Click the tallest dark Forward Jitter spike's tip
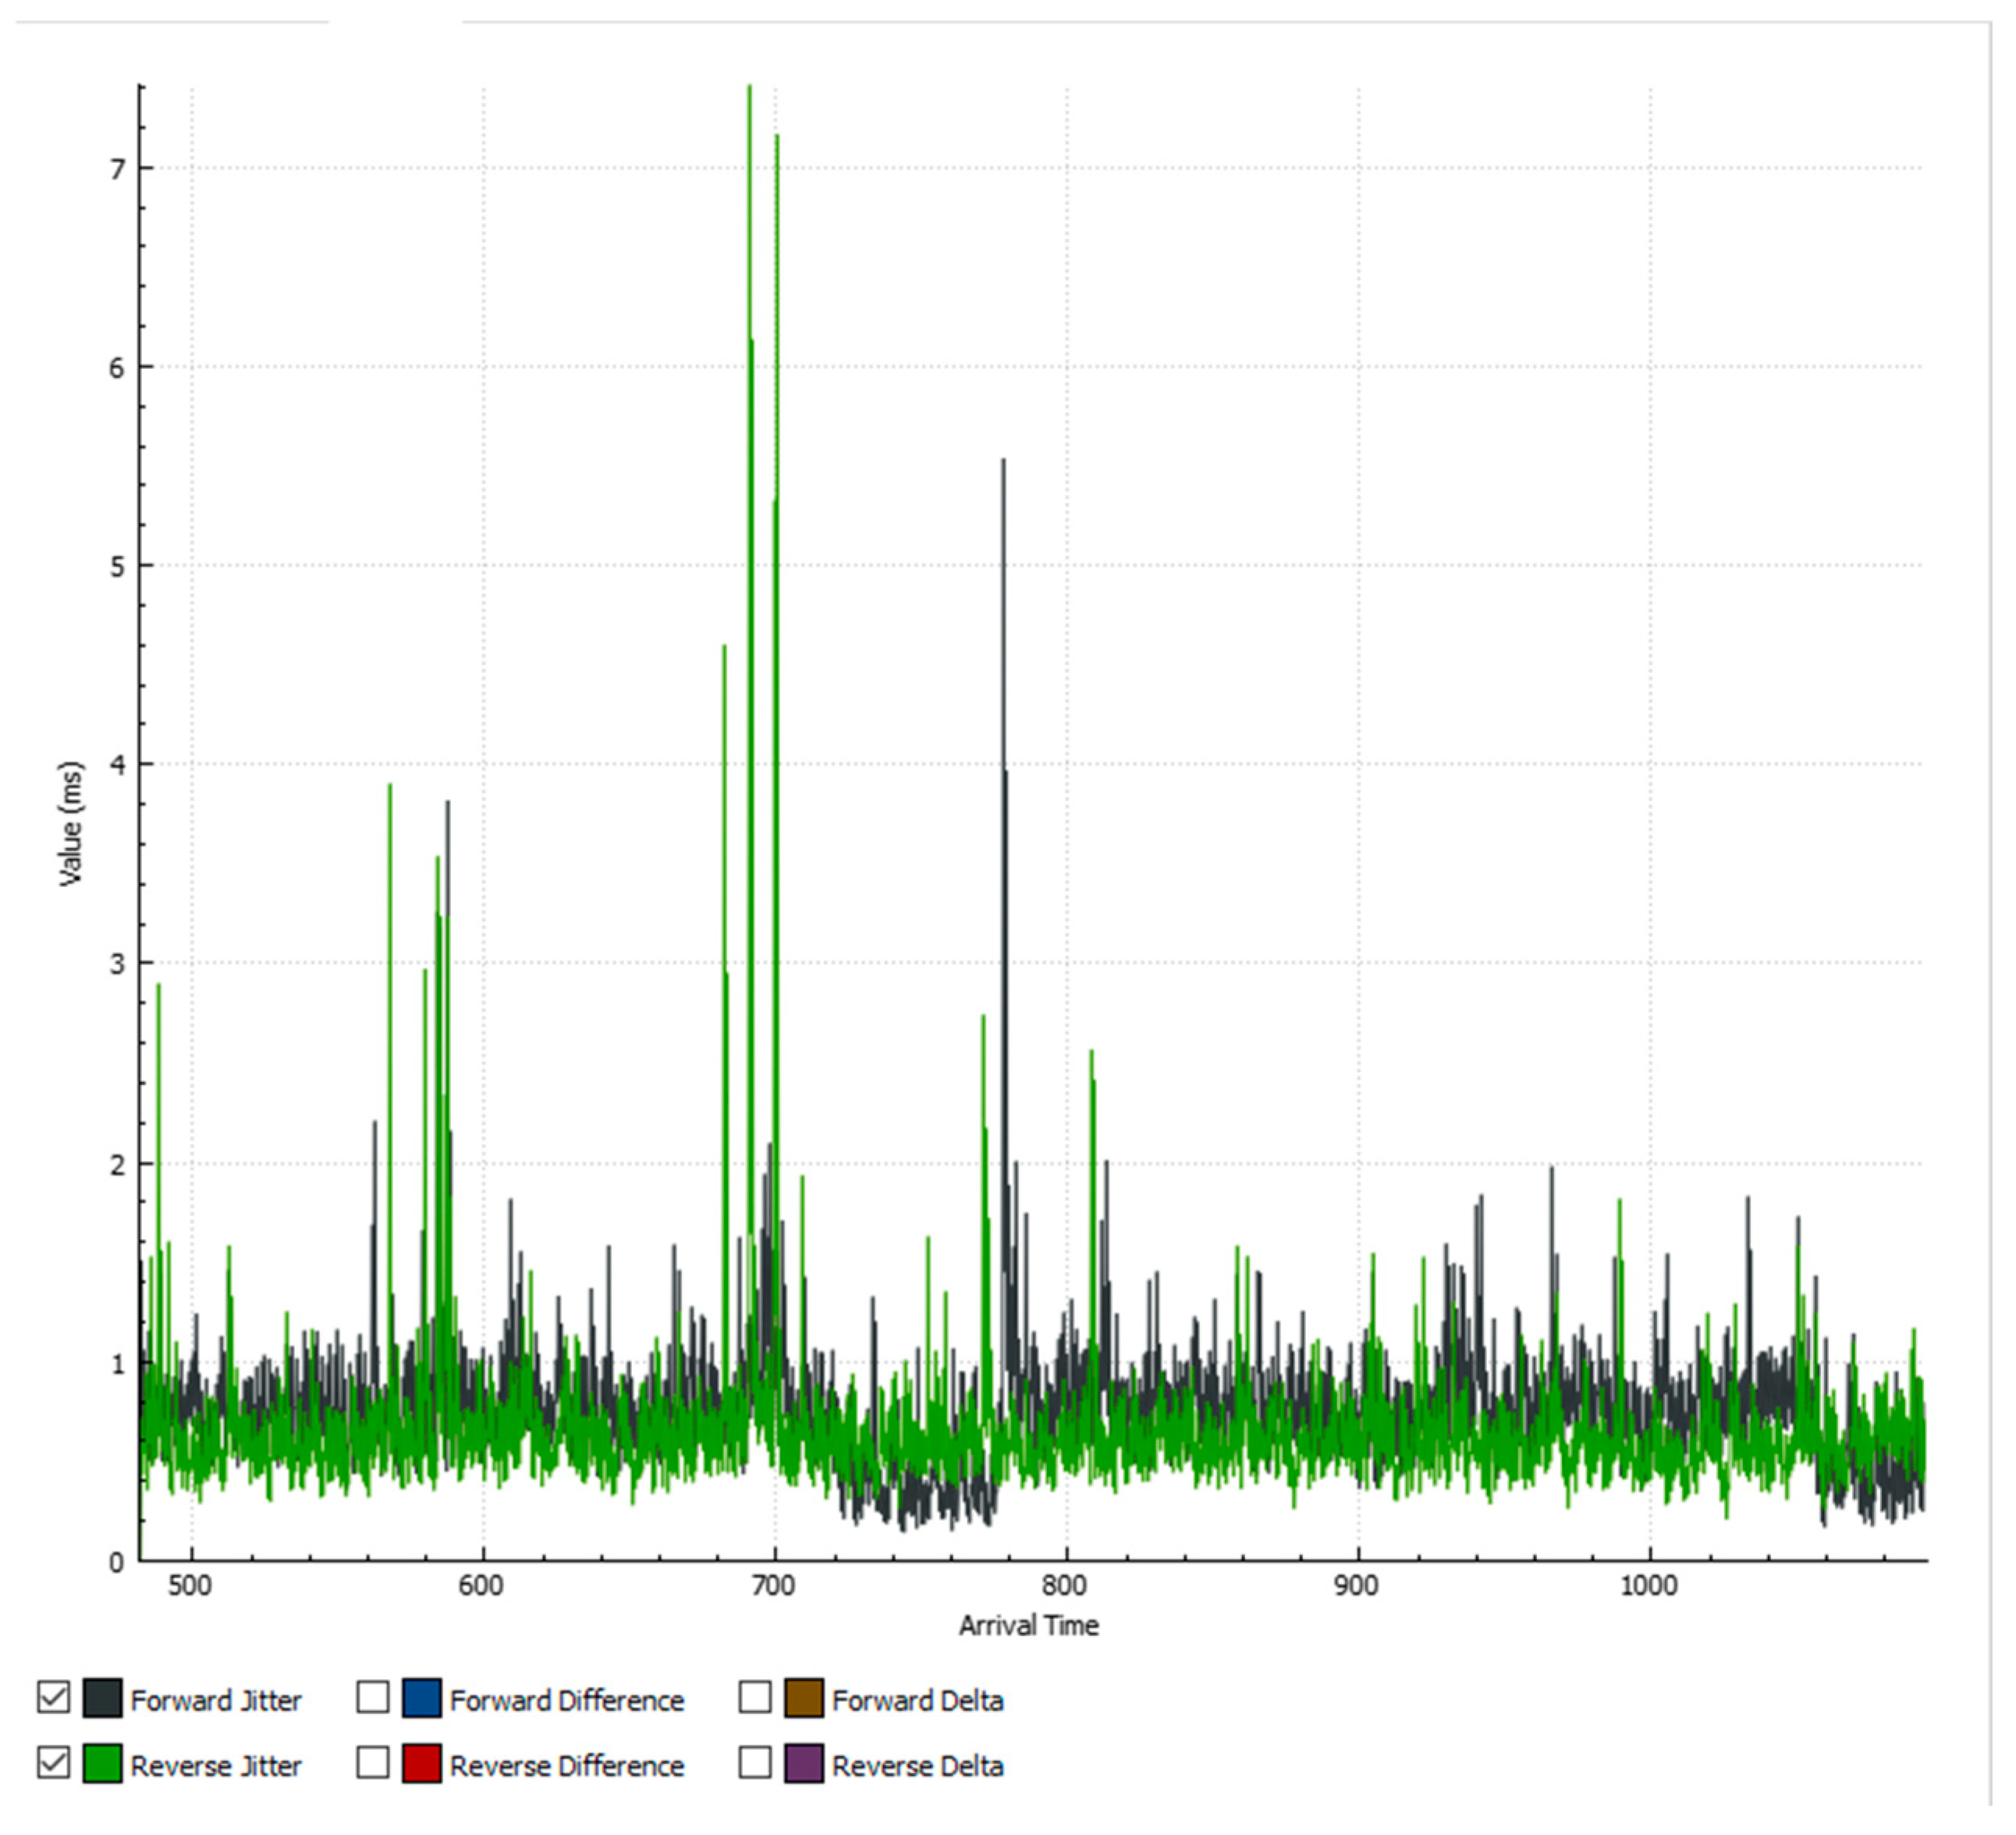 point(1003,462)
